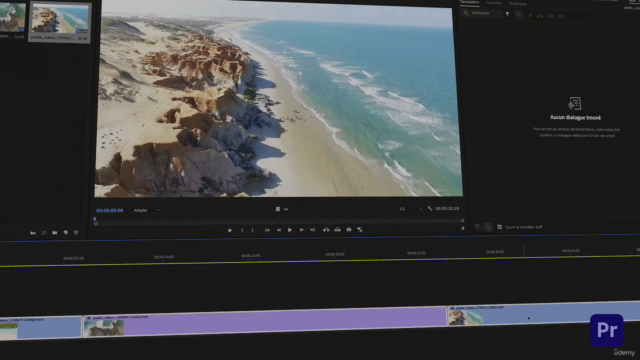The width and height of the screenshot is (640, 360).
Task: Add a marker in the Program monitor
Action: (x=229, y=231)
